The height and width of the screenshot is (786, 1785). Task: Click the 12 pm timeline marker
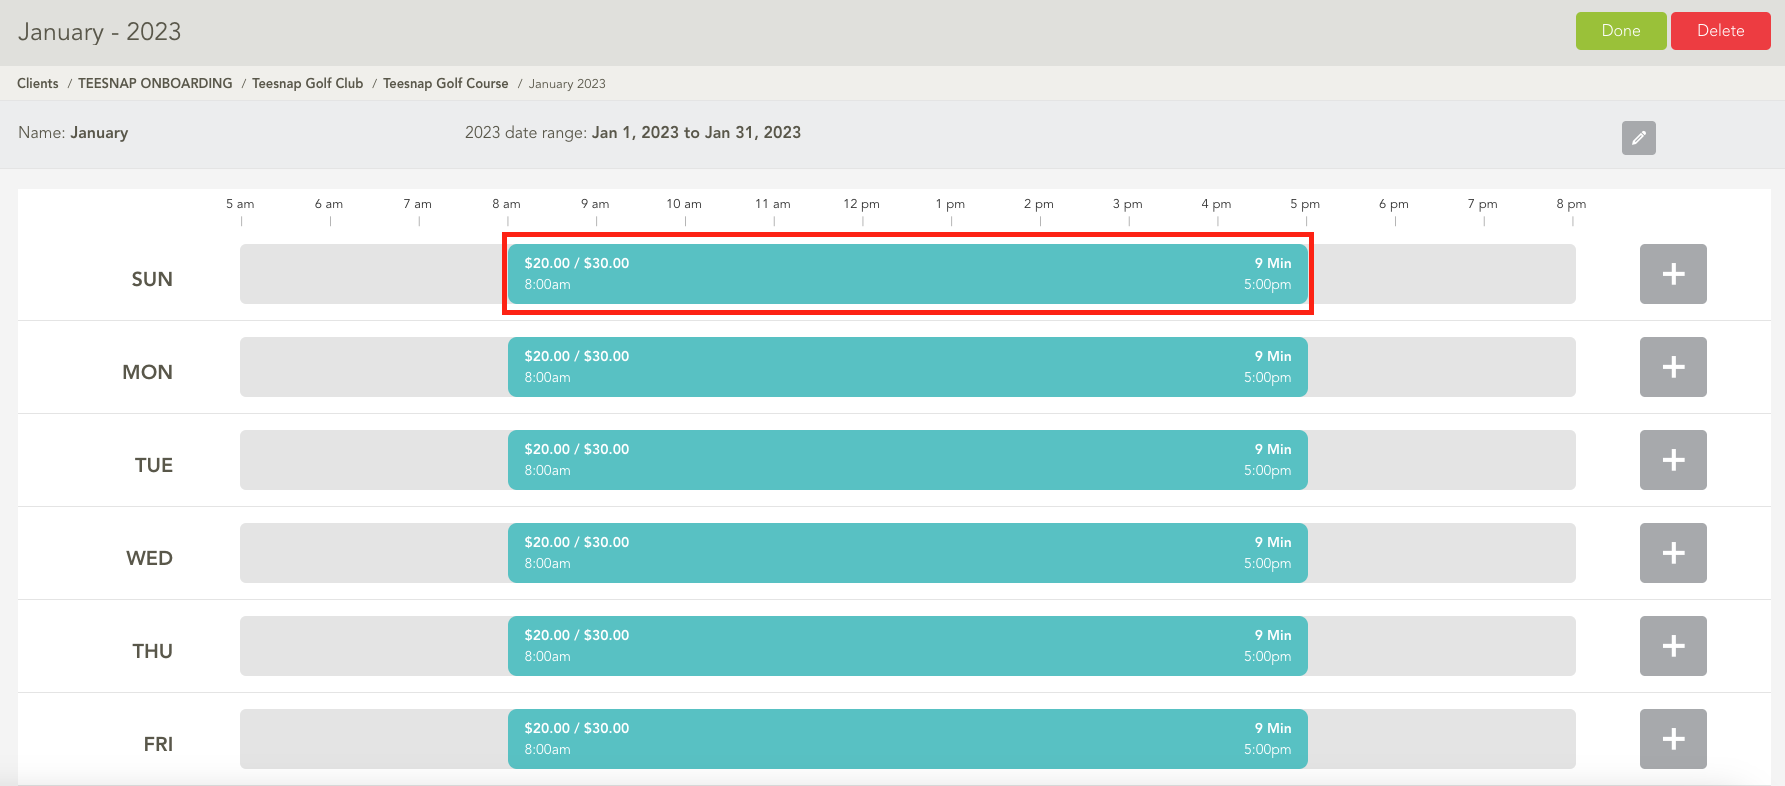point(861,205)
